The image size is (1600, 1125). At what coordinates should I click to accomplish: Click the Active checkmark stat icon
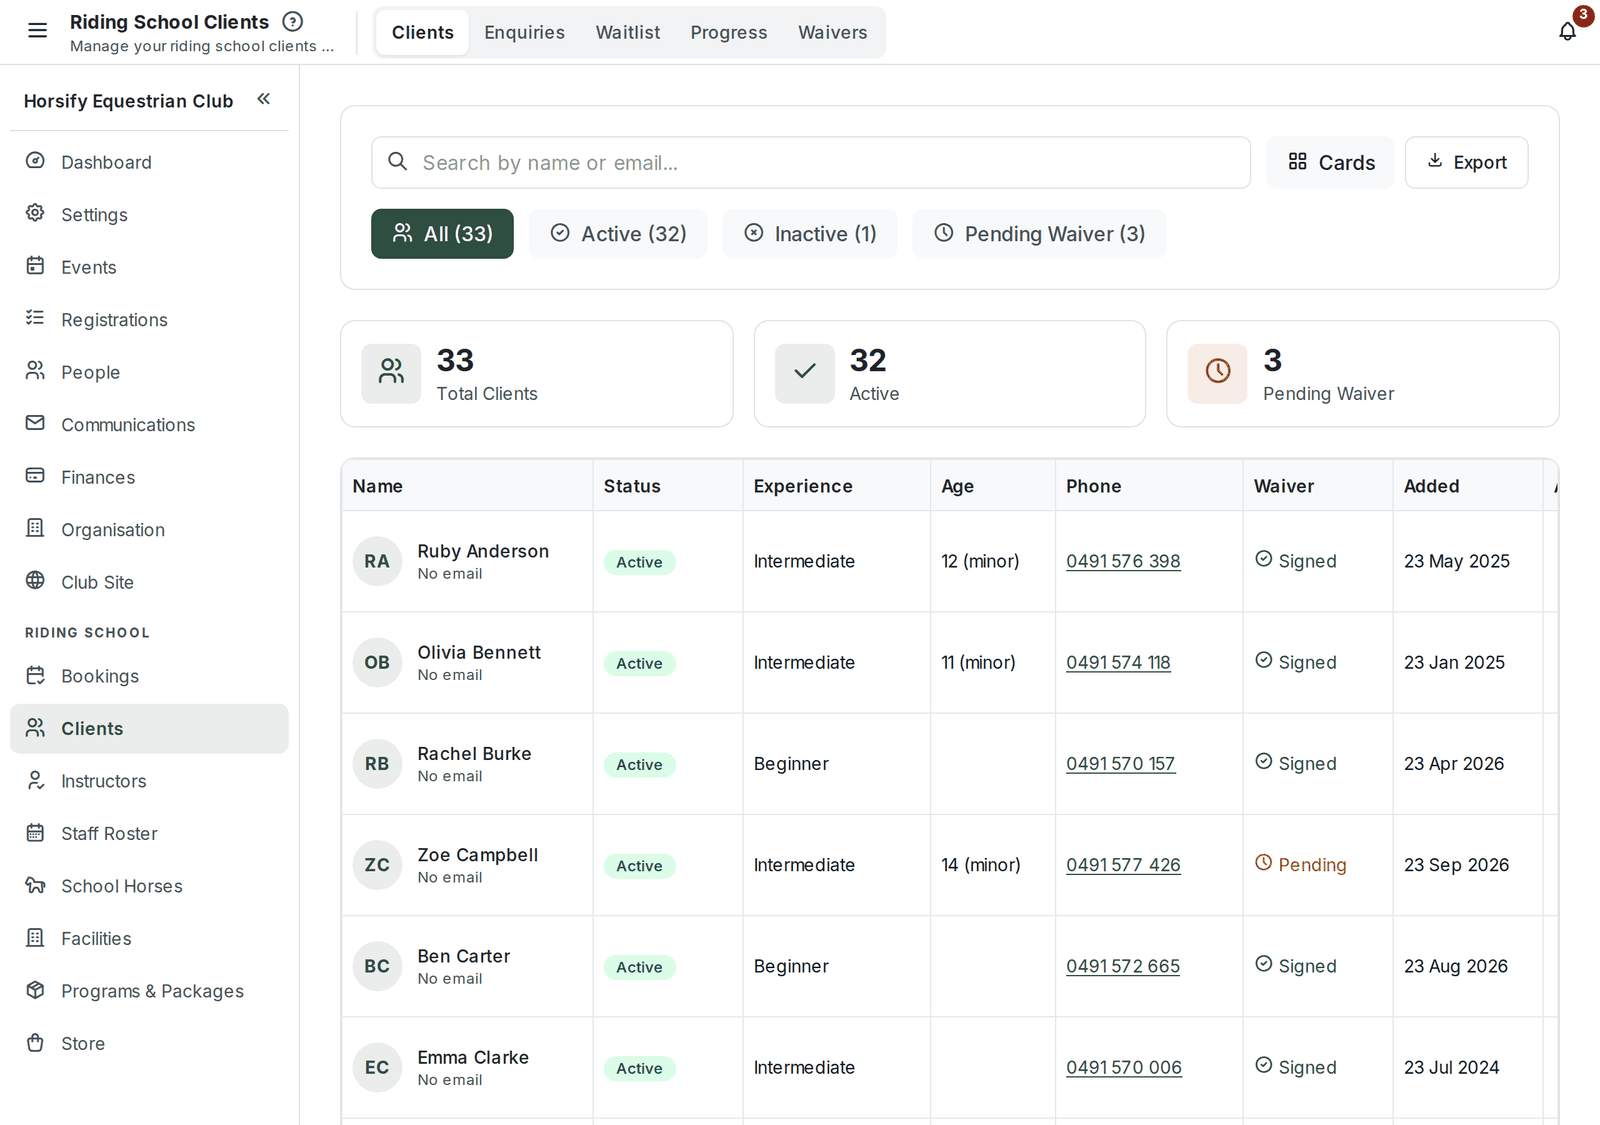[804, 373]
